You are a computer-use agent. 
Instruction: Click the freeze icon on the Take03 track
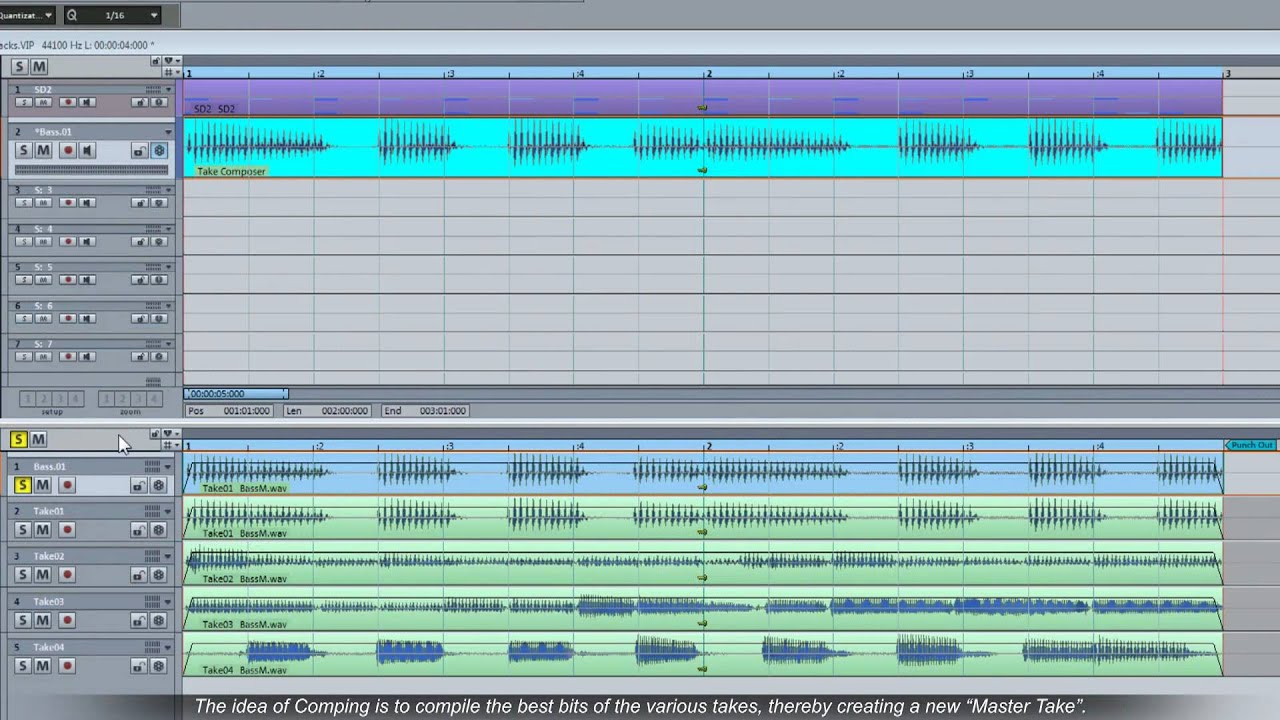[158, 621]
